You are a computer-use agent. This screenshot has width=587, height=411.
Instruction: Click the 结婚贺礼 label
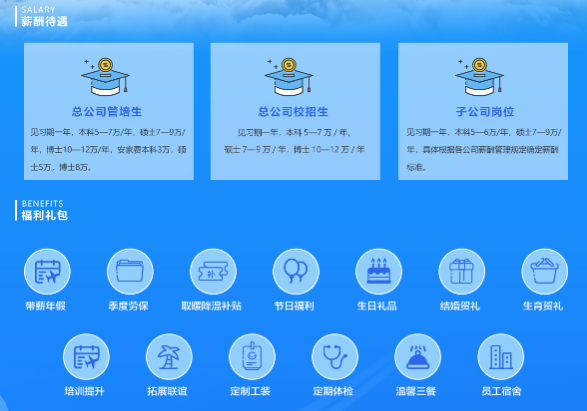coord(460,306)
